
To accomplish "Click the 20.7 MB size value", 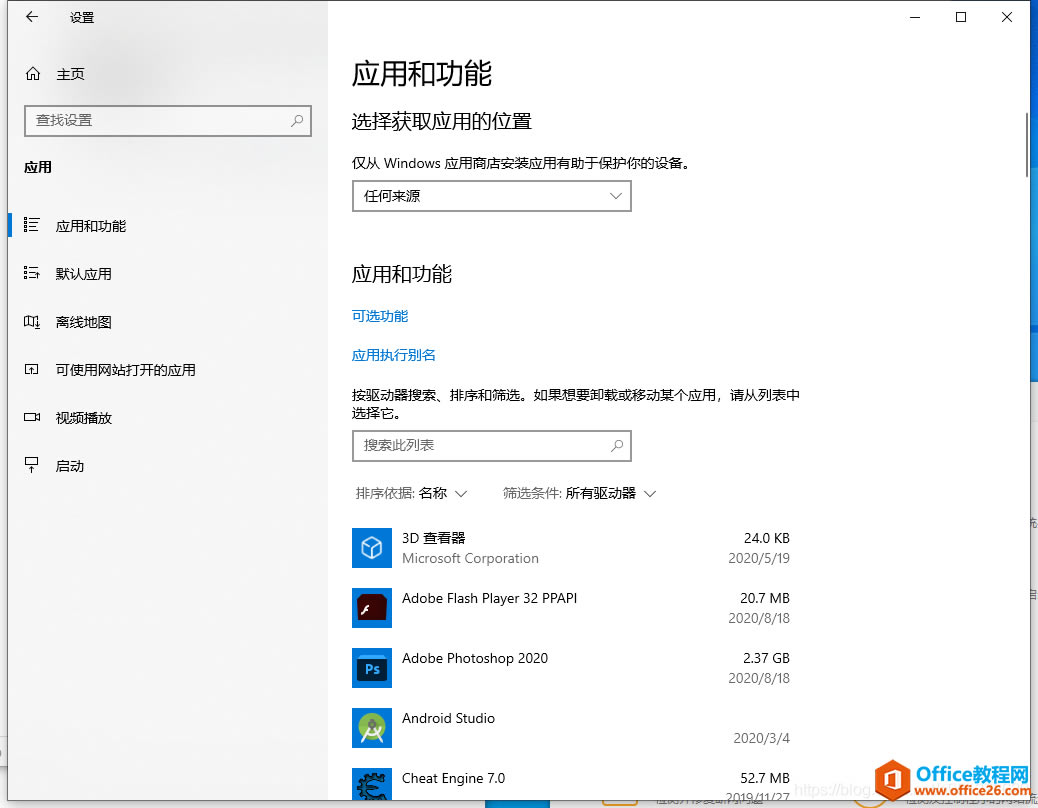I will (765, 598).
